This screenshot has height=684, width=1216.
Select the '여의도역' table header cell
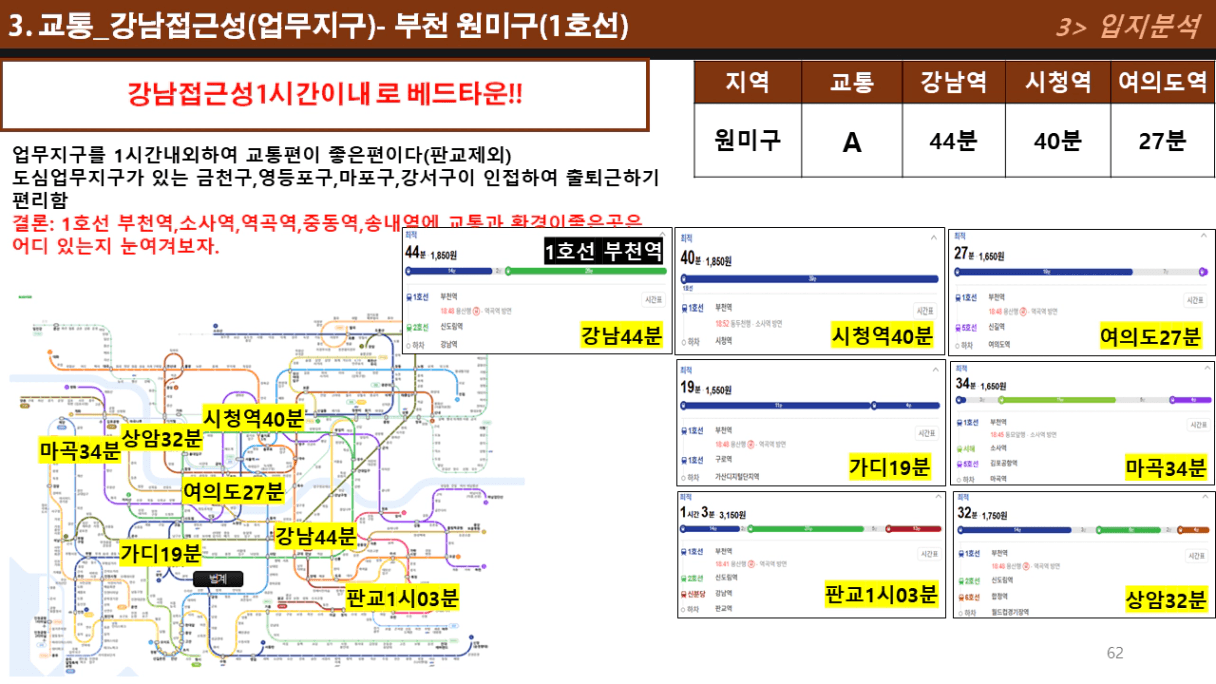click(x=1163, y=82)
